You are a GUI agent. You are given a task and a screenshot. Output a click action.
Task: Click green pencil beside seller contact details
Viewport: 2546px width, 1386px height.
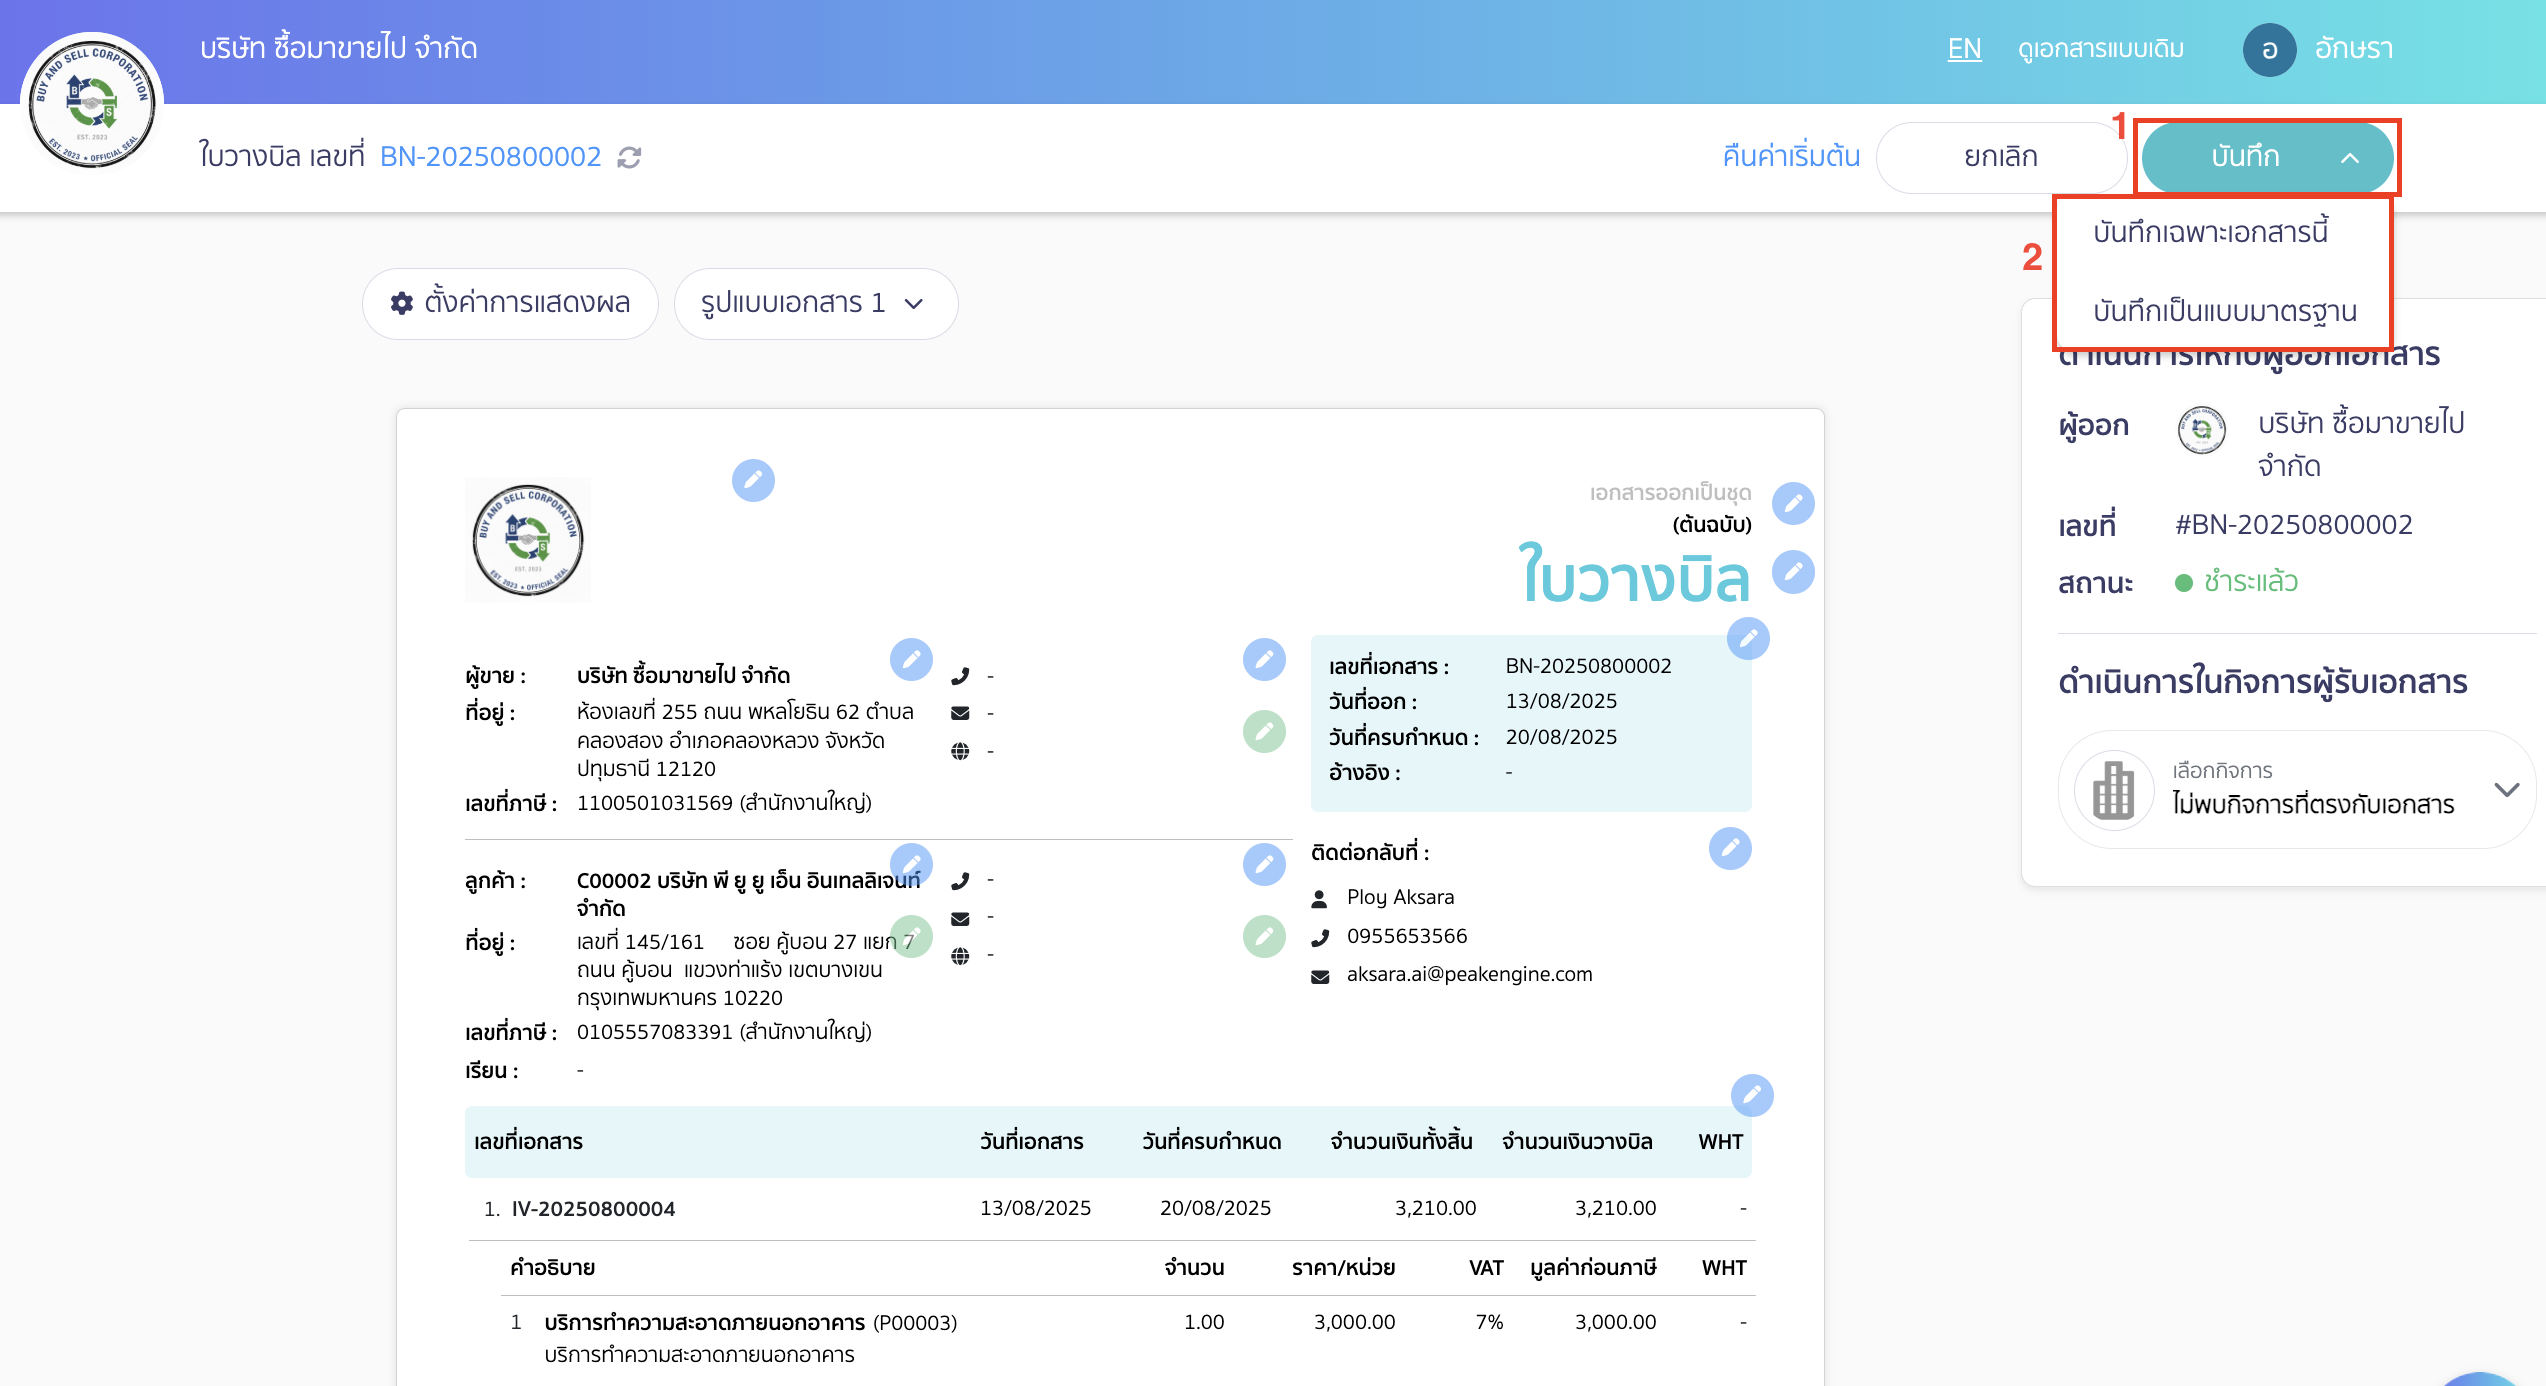click(1264, 732)
